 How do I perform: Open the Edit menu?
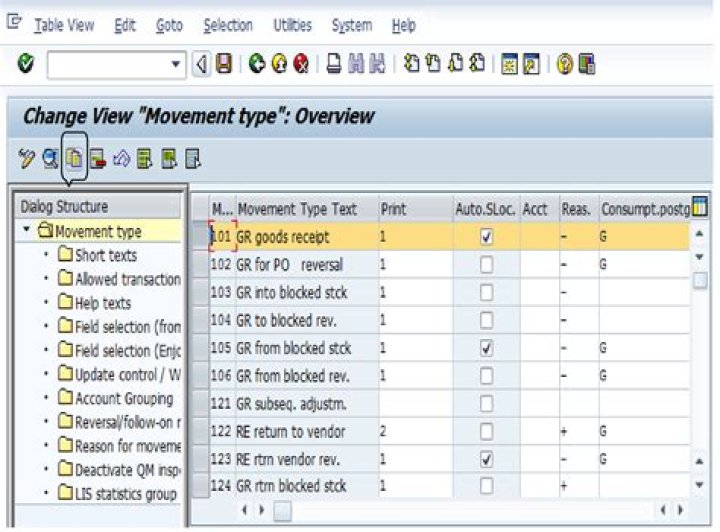(125, 25)
